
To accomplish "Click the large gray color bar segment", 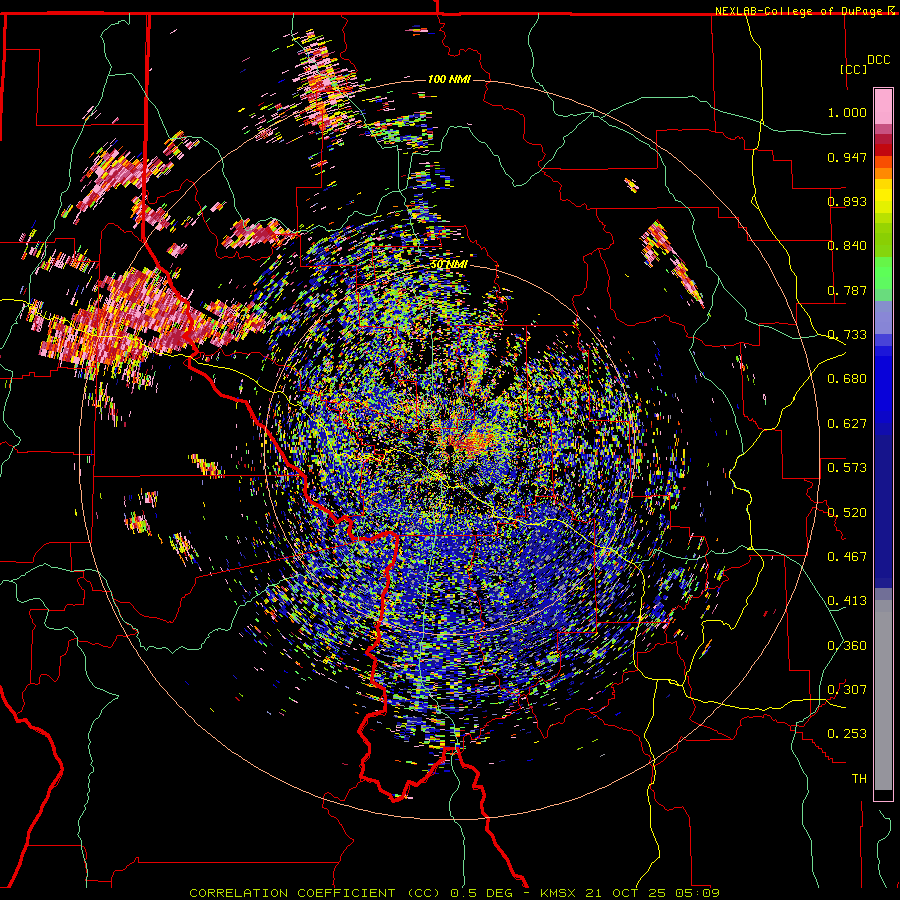I will point(883,695).
